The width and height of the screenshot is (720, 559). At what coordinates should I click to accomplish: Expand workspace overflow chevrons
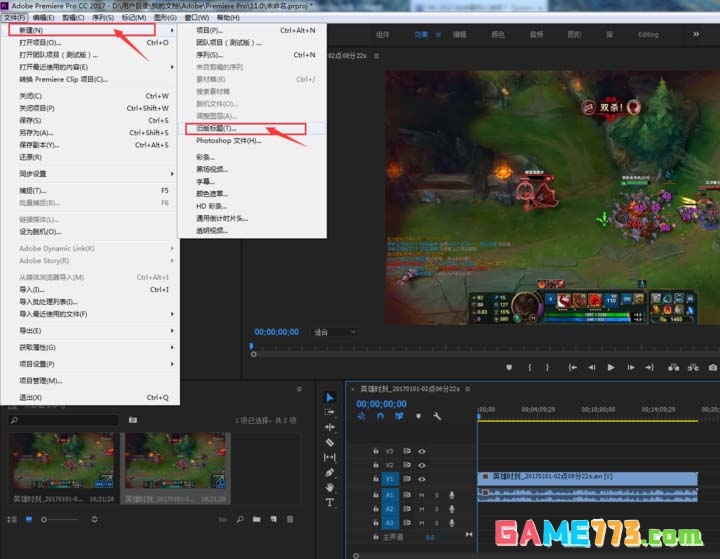[x=696, y=34]
